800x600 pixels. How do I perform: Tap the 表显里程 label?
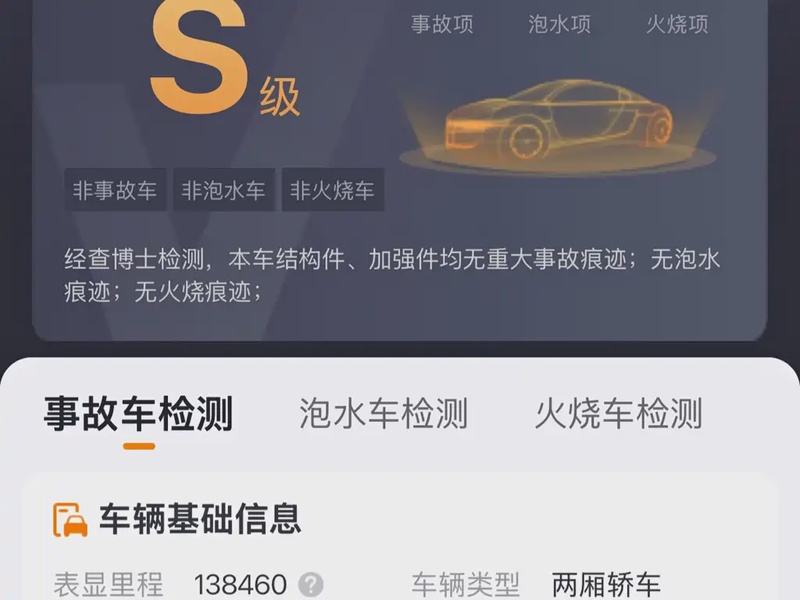point(109,585)
